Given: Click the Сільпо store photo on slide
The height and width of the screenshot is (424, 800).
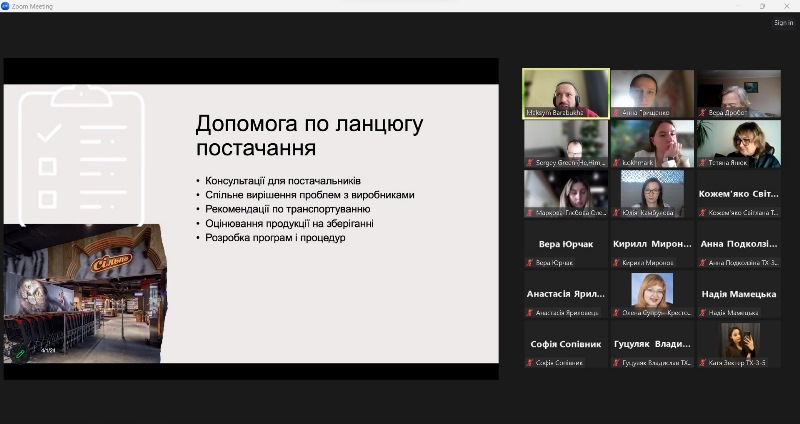Looking at the screenshot, I should 85,293.
